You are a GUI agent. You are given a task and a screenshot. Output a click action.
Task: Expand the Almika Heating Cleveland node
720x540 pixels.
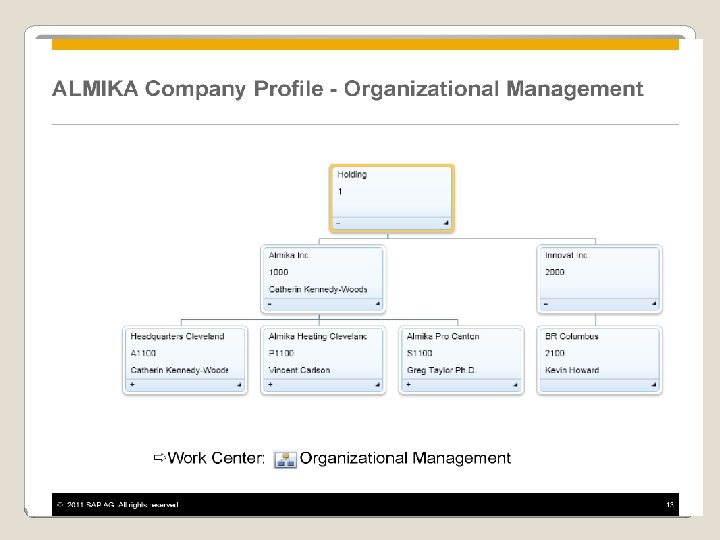pyautogui.click(x=270, y=384)
